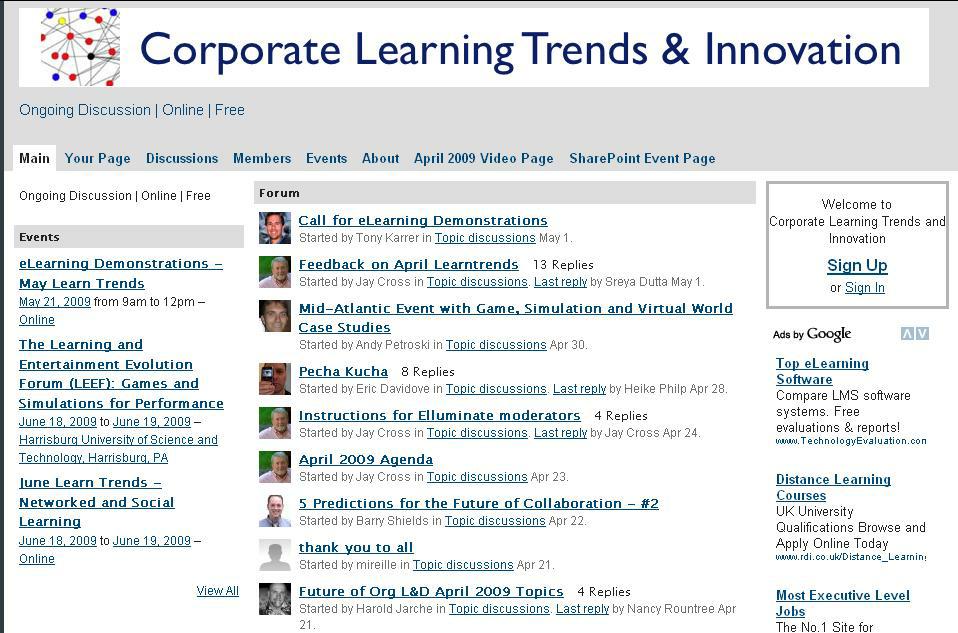Select the April 2009 Video Page tab
The image size is (958, 633).
tap(485, 158)
